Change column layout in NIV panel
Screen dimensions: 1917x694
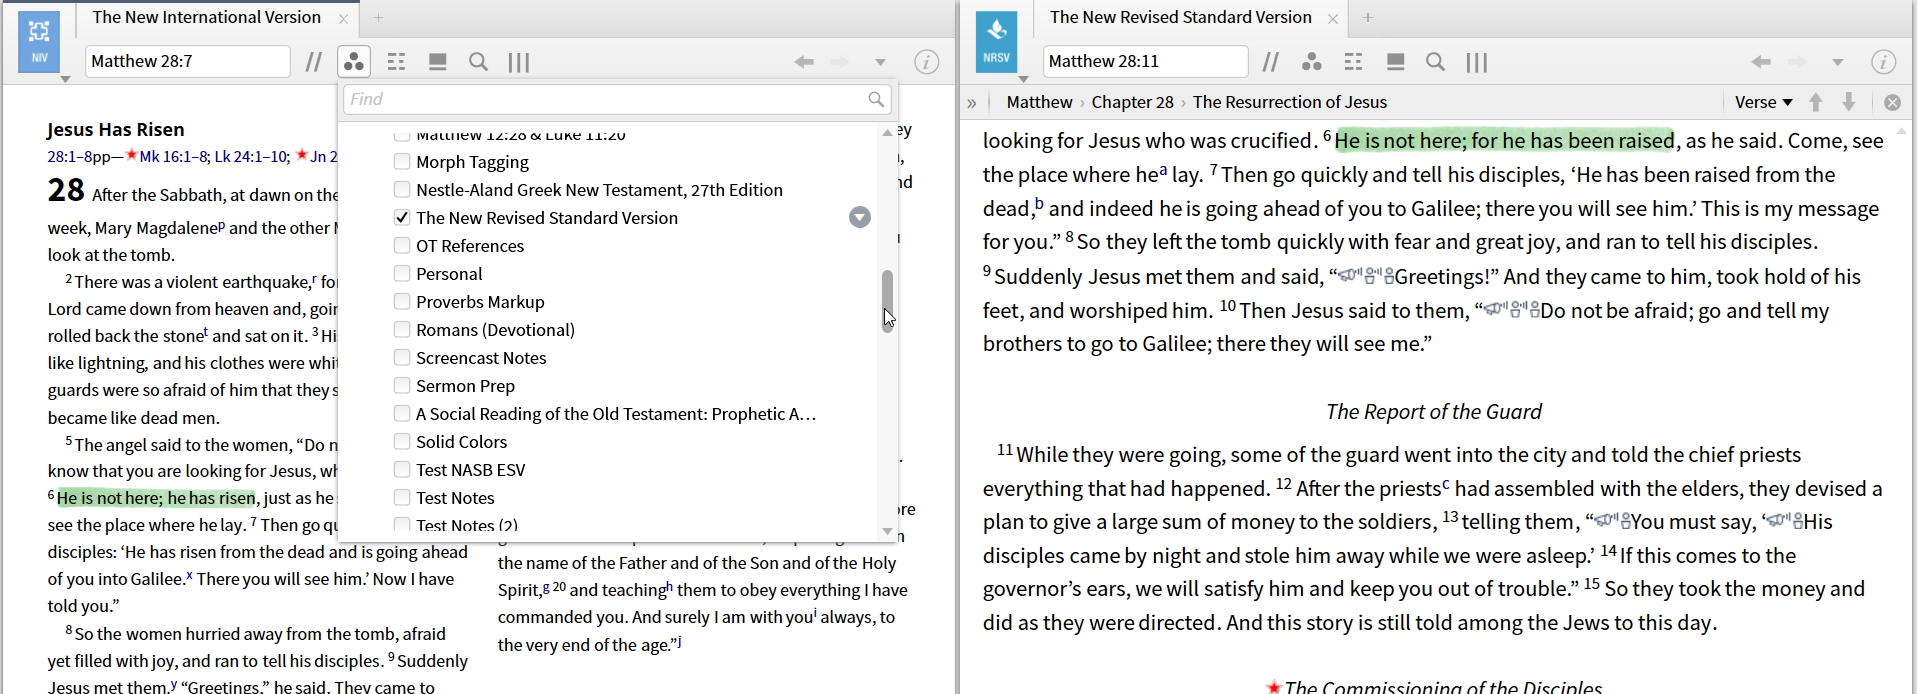[519, 62]
